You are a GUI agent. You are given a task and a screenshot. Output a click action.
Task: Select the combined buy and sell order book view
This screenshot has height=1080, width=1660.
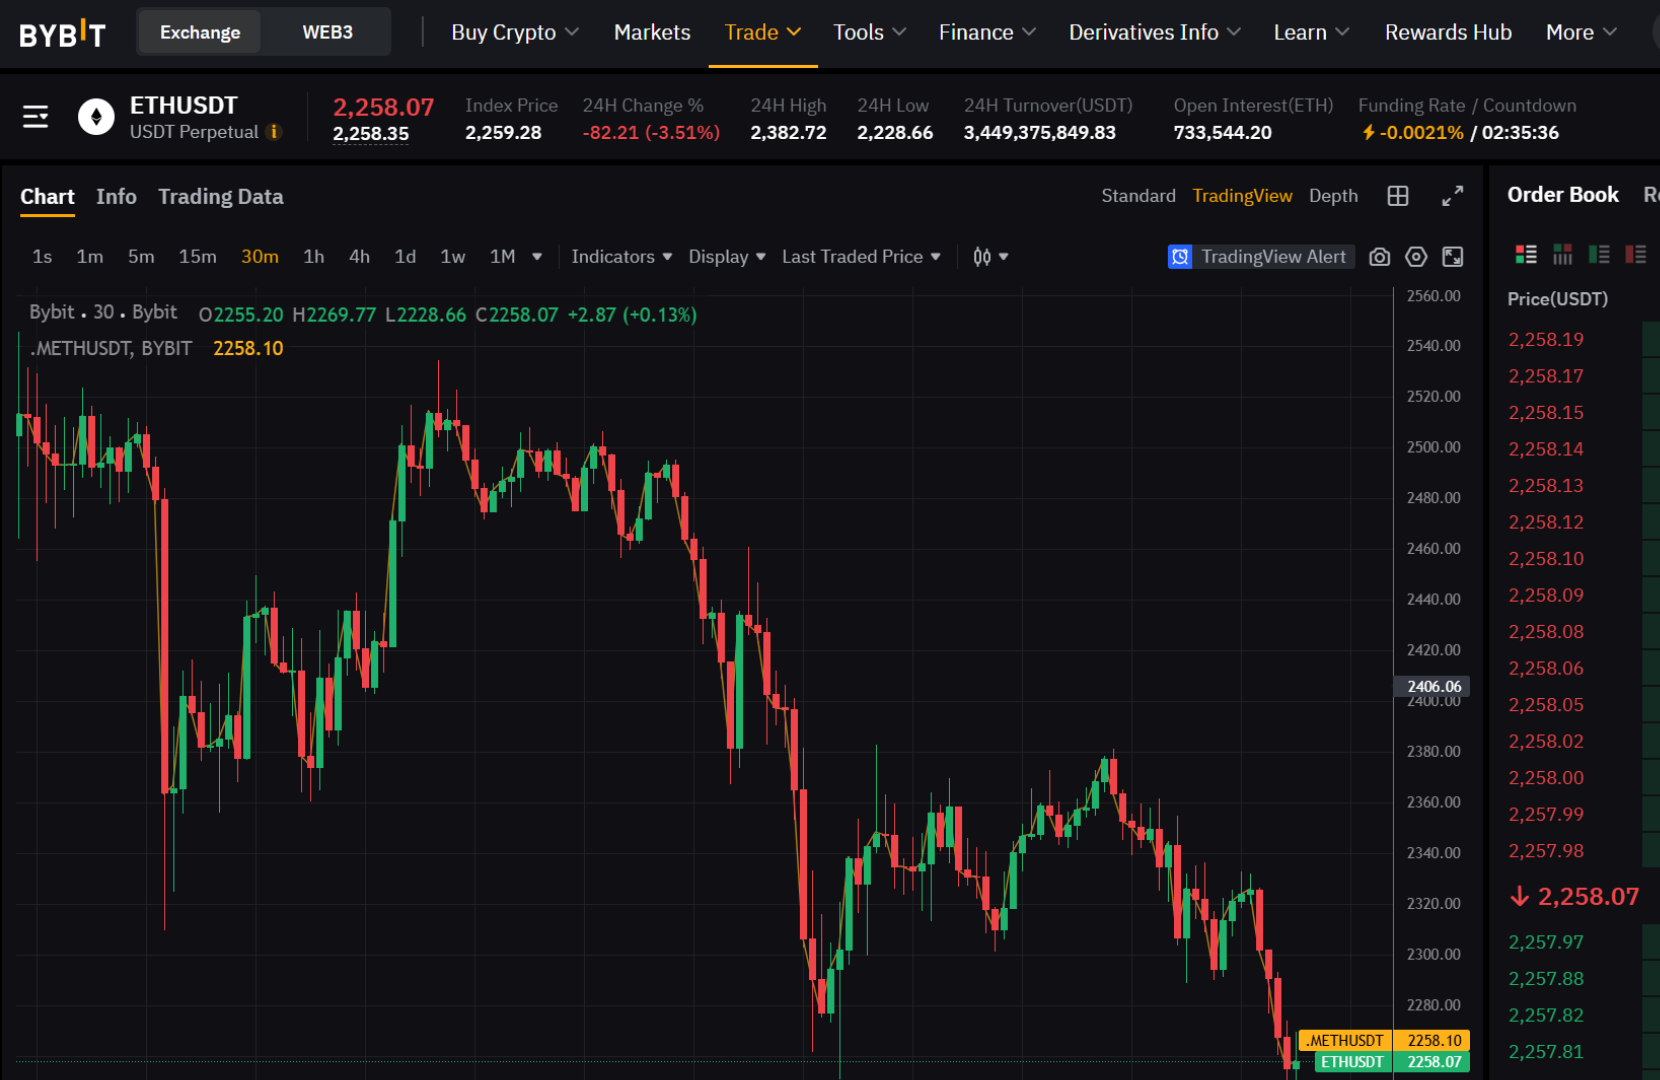[1526, 254]
